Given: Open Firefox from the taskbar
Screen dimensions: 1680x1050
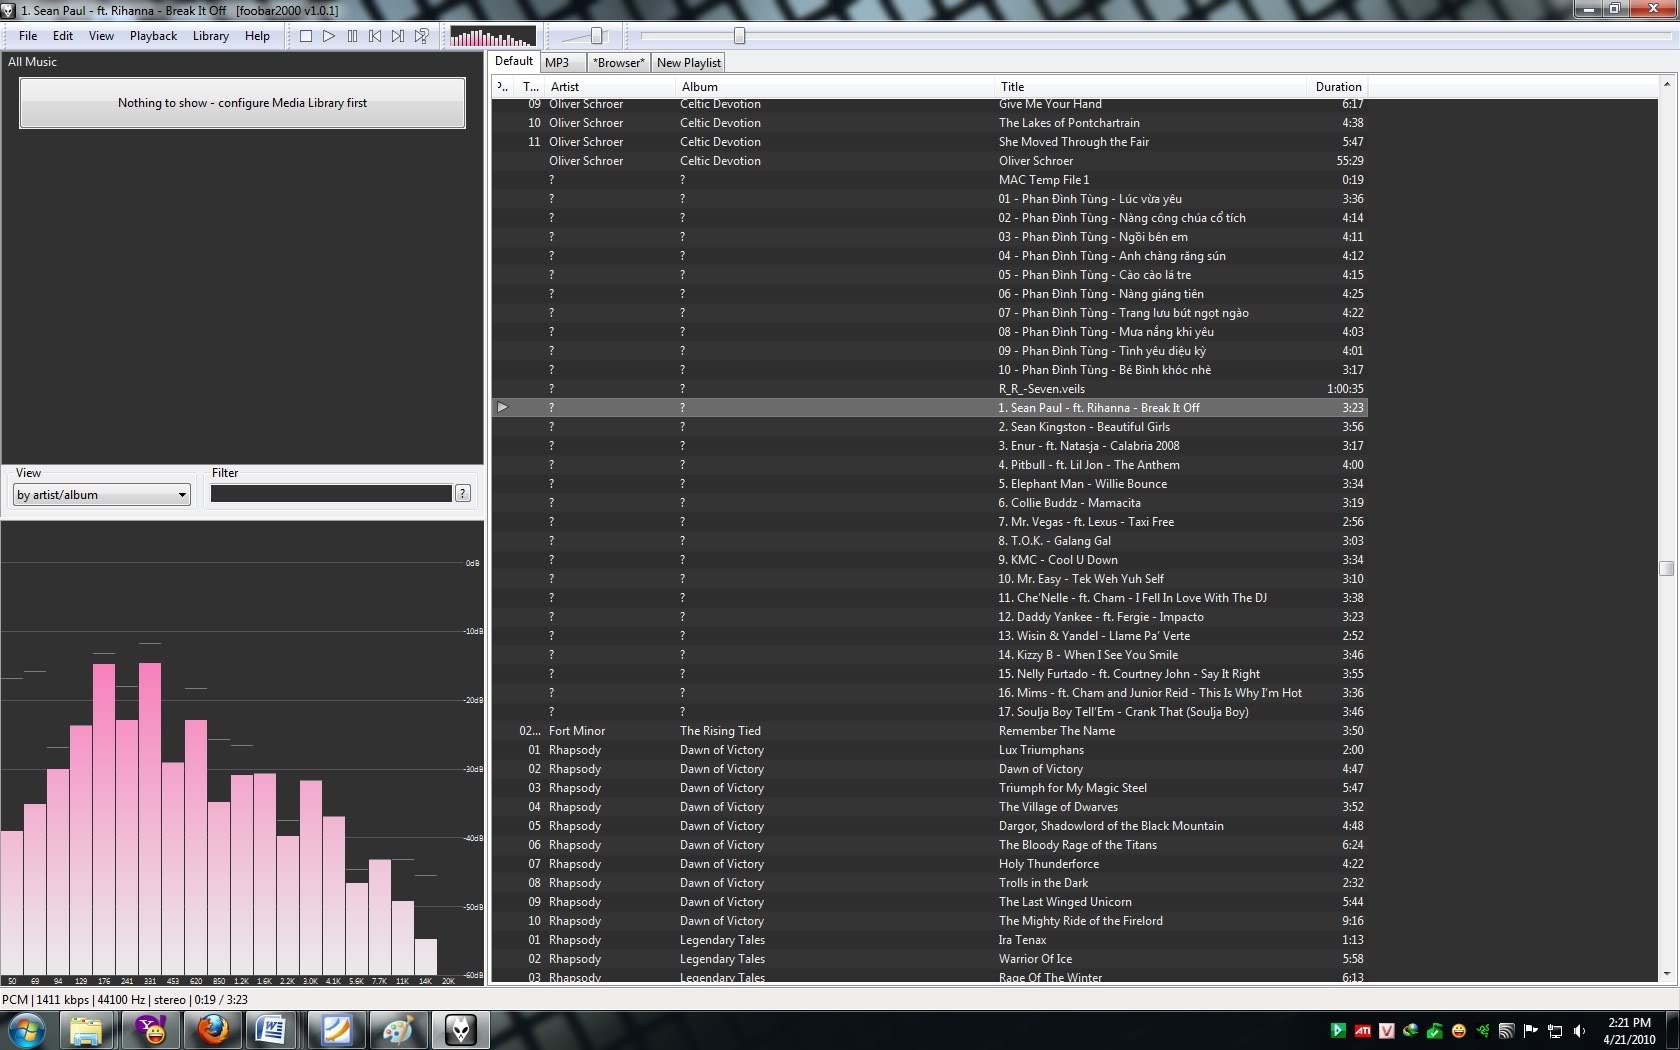Looking at the screenshot, I should tap(213, 1029).
